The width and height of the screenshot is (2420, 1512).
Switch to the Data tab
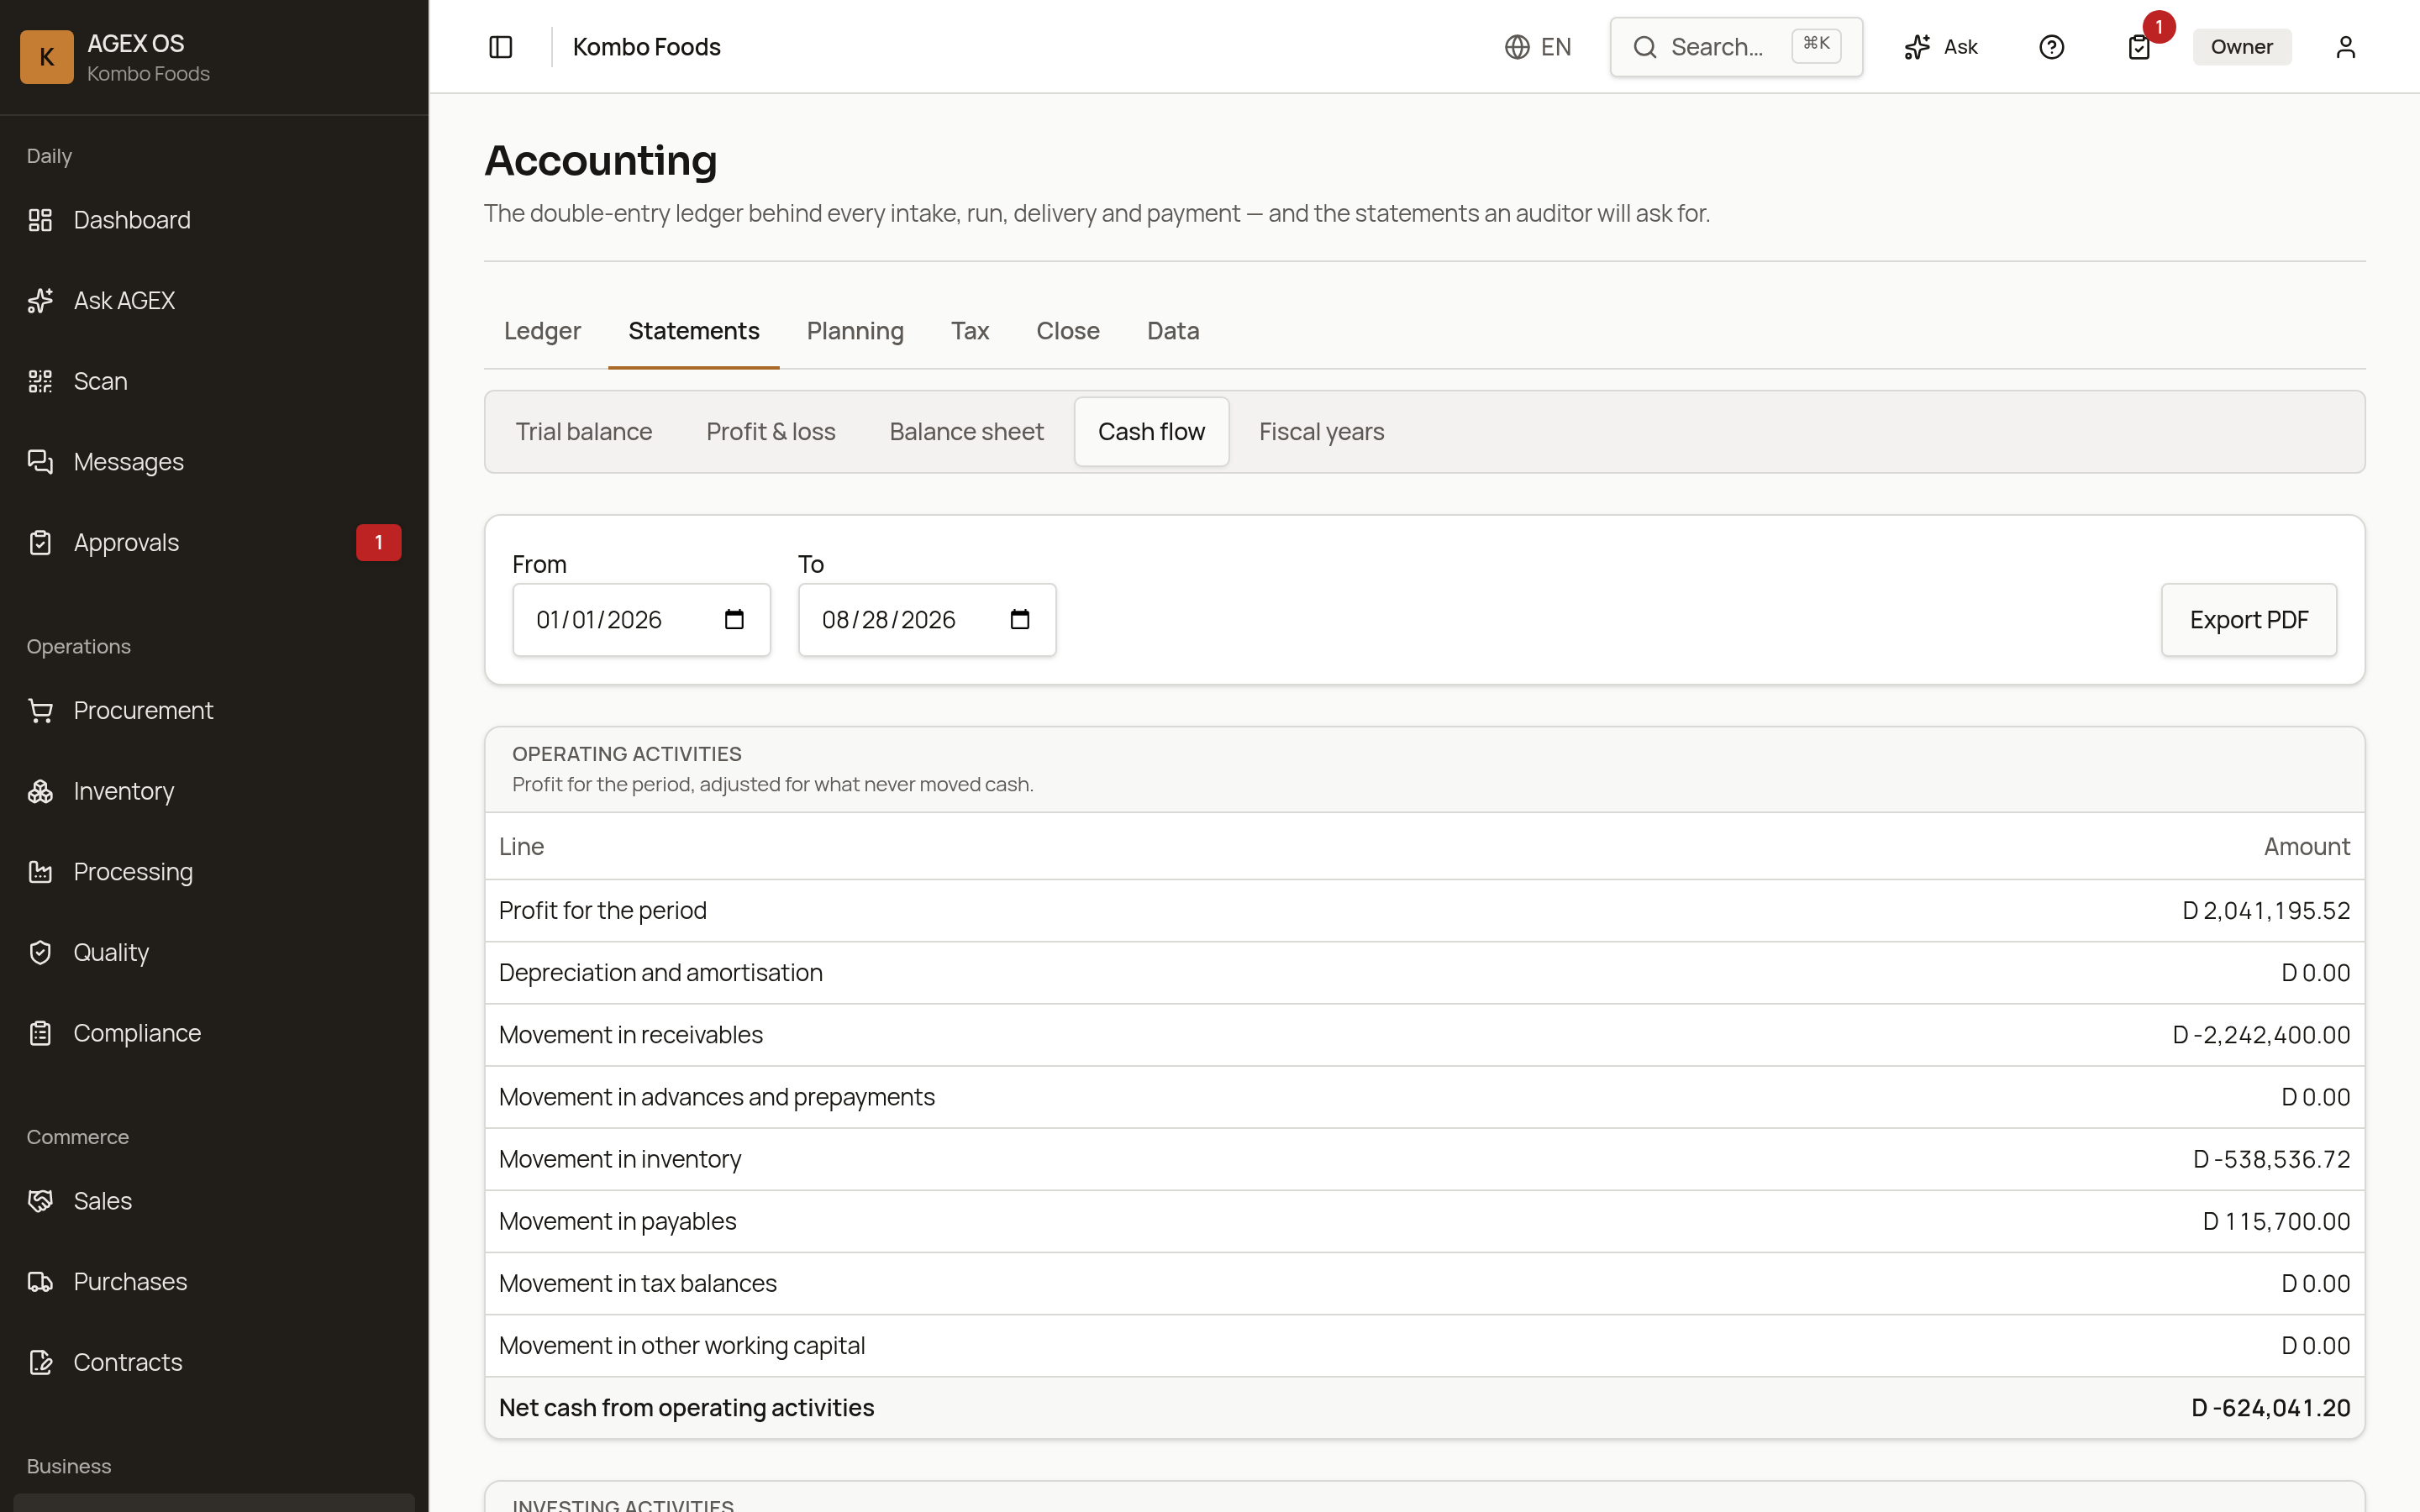[x=1172, y=331]
